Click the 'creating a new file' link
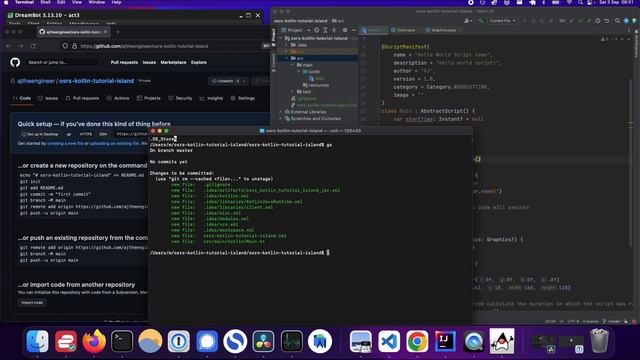Viewport: 640px width, 360px height. click(65, 144)
